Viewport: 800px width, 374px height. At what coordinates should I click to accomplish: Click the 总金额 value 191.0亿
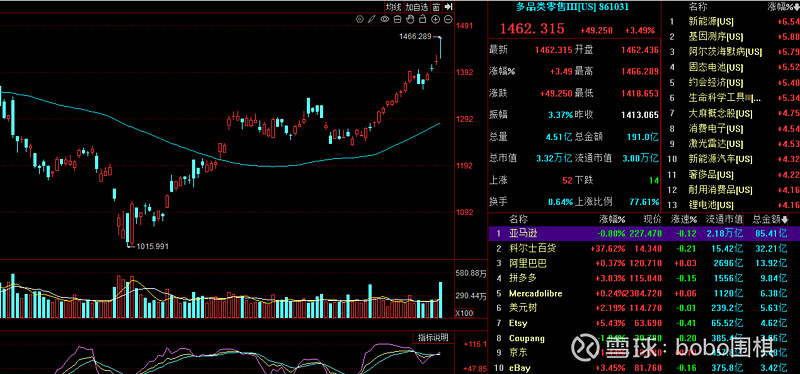point(643,136)
